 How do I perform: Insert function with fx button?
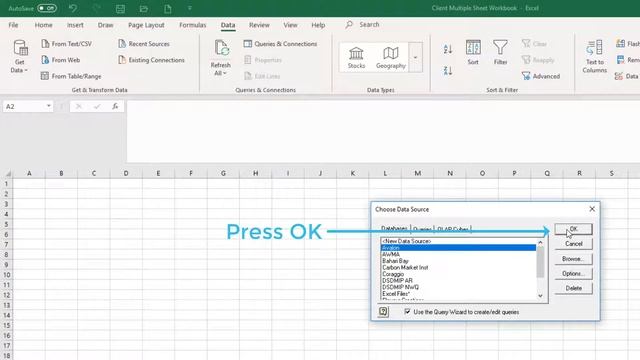pyautogui.click(x=115, y=107)
